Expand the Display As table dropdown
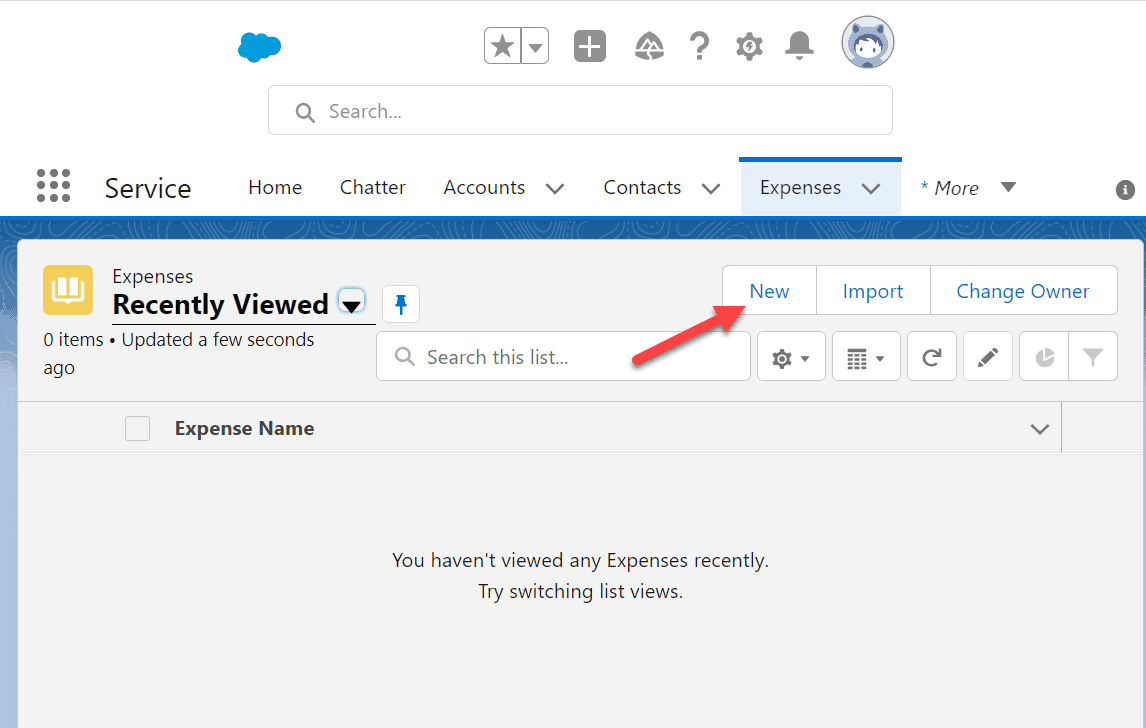The image size is (1146, 728). pyautogui.click(x=866, y=355)
